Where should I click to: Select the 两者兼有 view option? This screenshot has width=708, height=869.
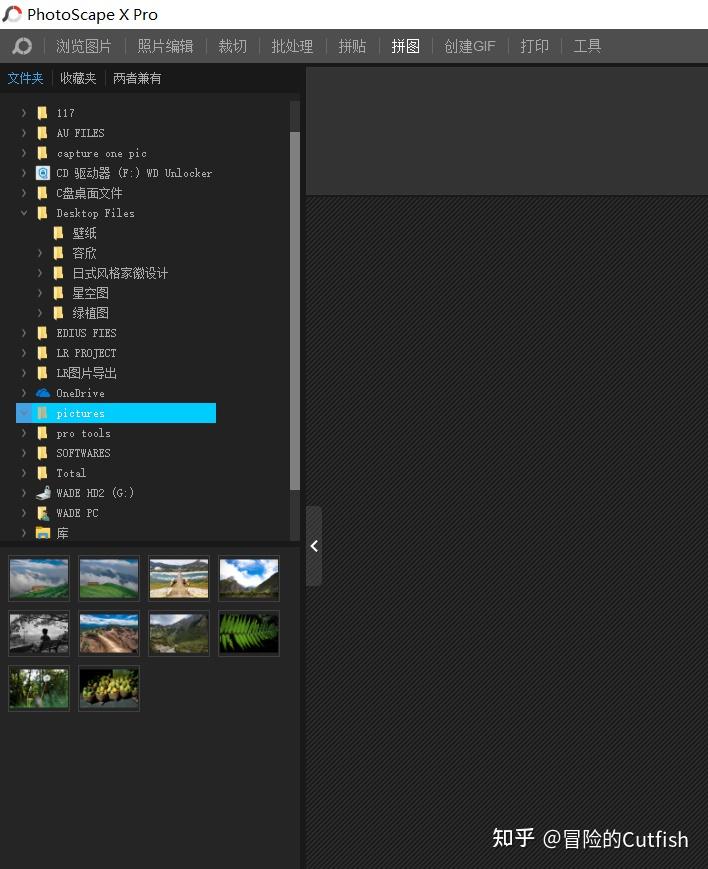click(137, 78)
